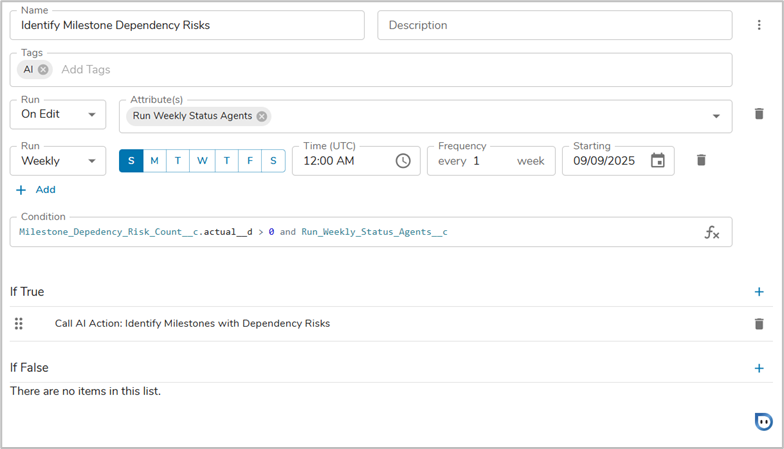This screenshot has height=449, width=784.
Task: Delete the Call AI Action item
Action: 759,324
